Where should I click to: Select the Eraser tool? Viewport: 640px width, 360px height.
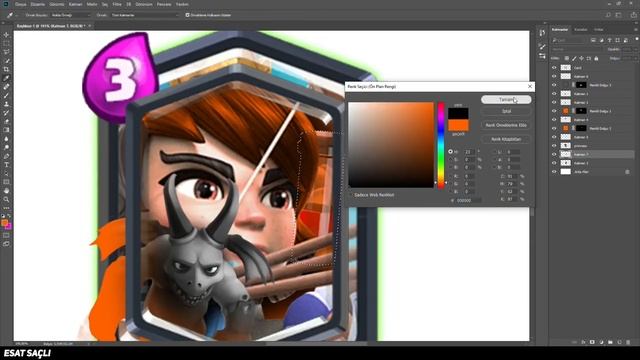6,121
